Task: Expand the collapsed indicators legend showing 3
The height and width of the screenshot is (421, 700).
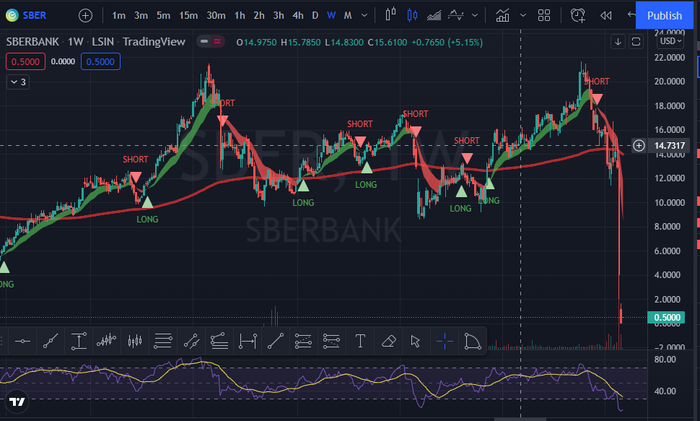Action: tap(18, 82)
